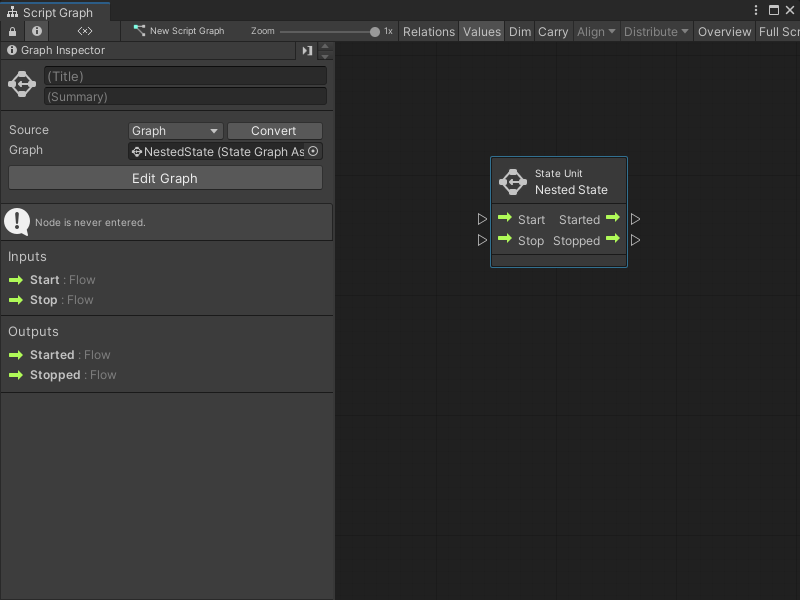Open the Distribute dropdown menu
This screenshot has width=800, height=600.
tap(655, 31)
